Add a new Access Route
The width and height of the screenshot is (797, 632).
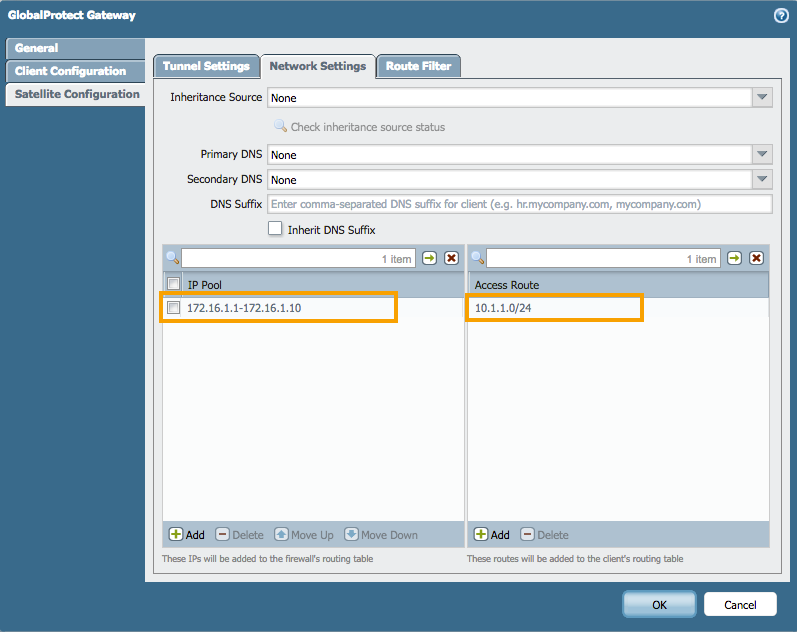coord(492,534)
